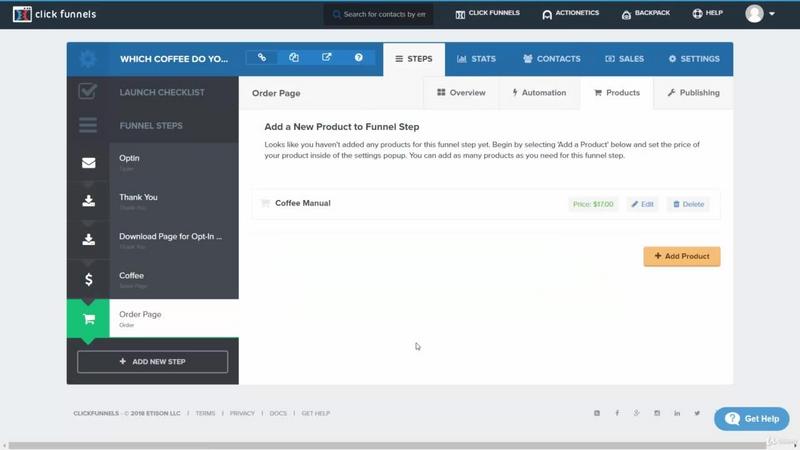This screenshot has height=450, width=800.
Task: Open the Get Help footer link
Action: pyautogui.click(x=315, y=413)
